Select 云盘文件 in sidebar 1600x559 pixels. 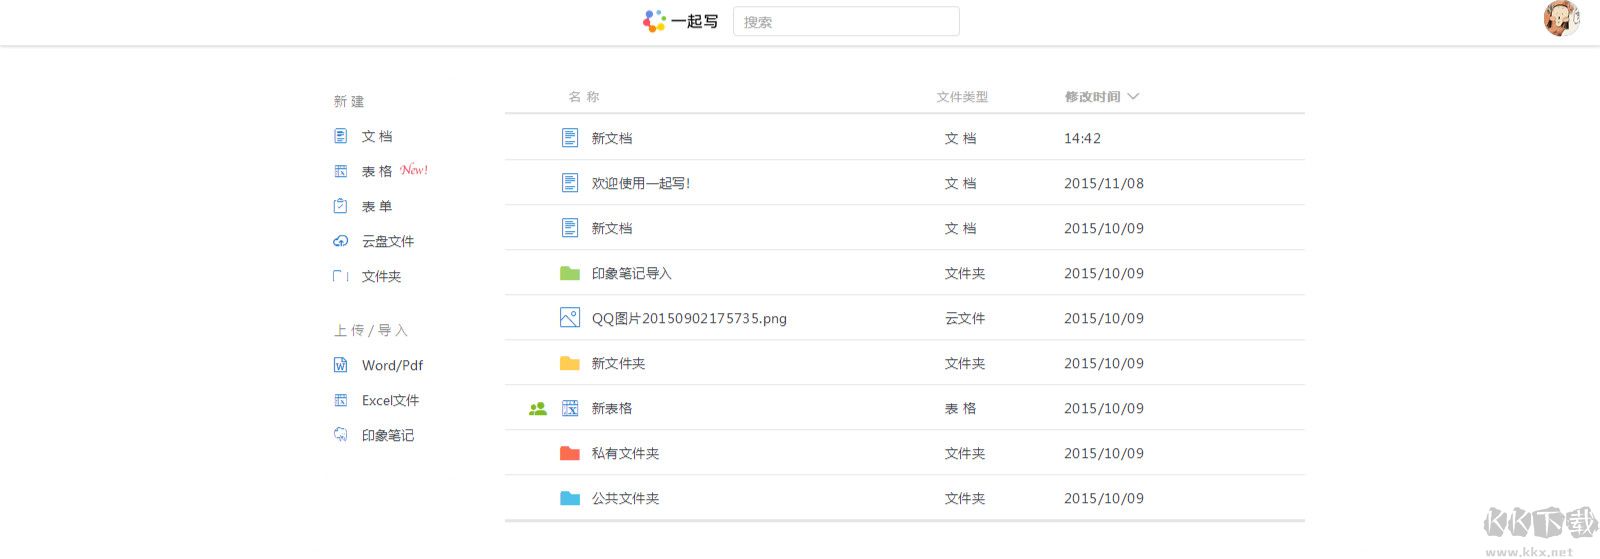click(388, 241)
